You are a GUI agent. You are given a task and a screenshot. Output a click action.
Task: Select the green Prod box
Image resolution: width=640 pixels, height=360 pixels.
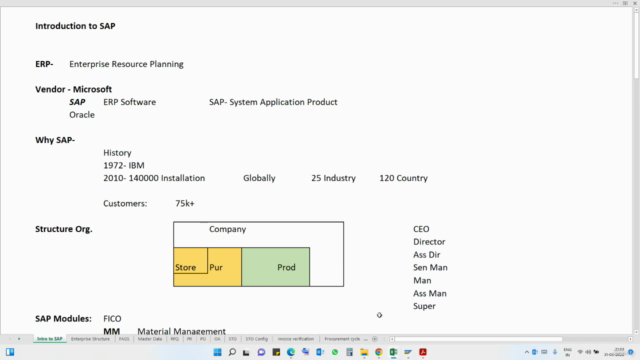(x=276, y=267)
